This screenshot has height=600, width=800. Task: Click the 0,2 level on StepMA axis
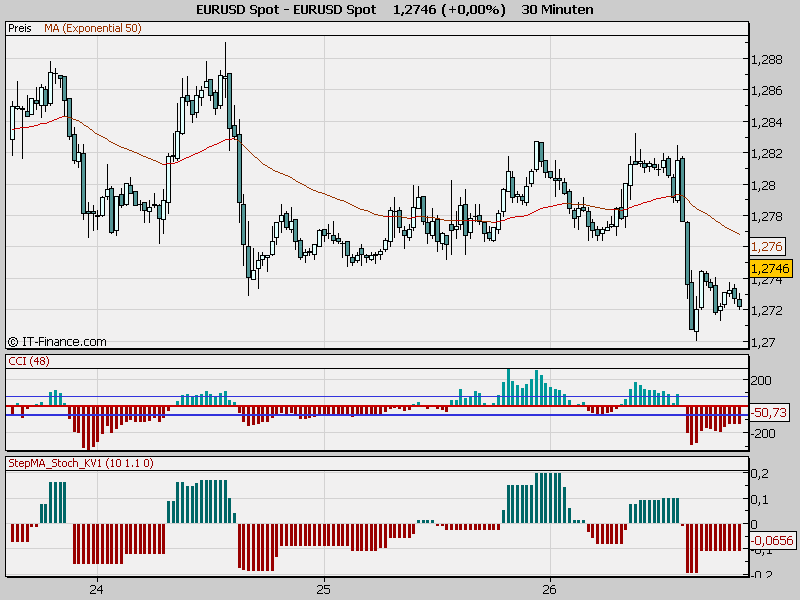click(760, 473)
